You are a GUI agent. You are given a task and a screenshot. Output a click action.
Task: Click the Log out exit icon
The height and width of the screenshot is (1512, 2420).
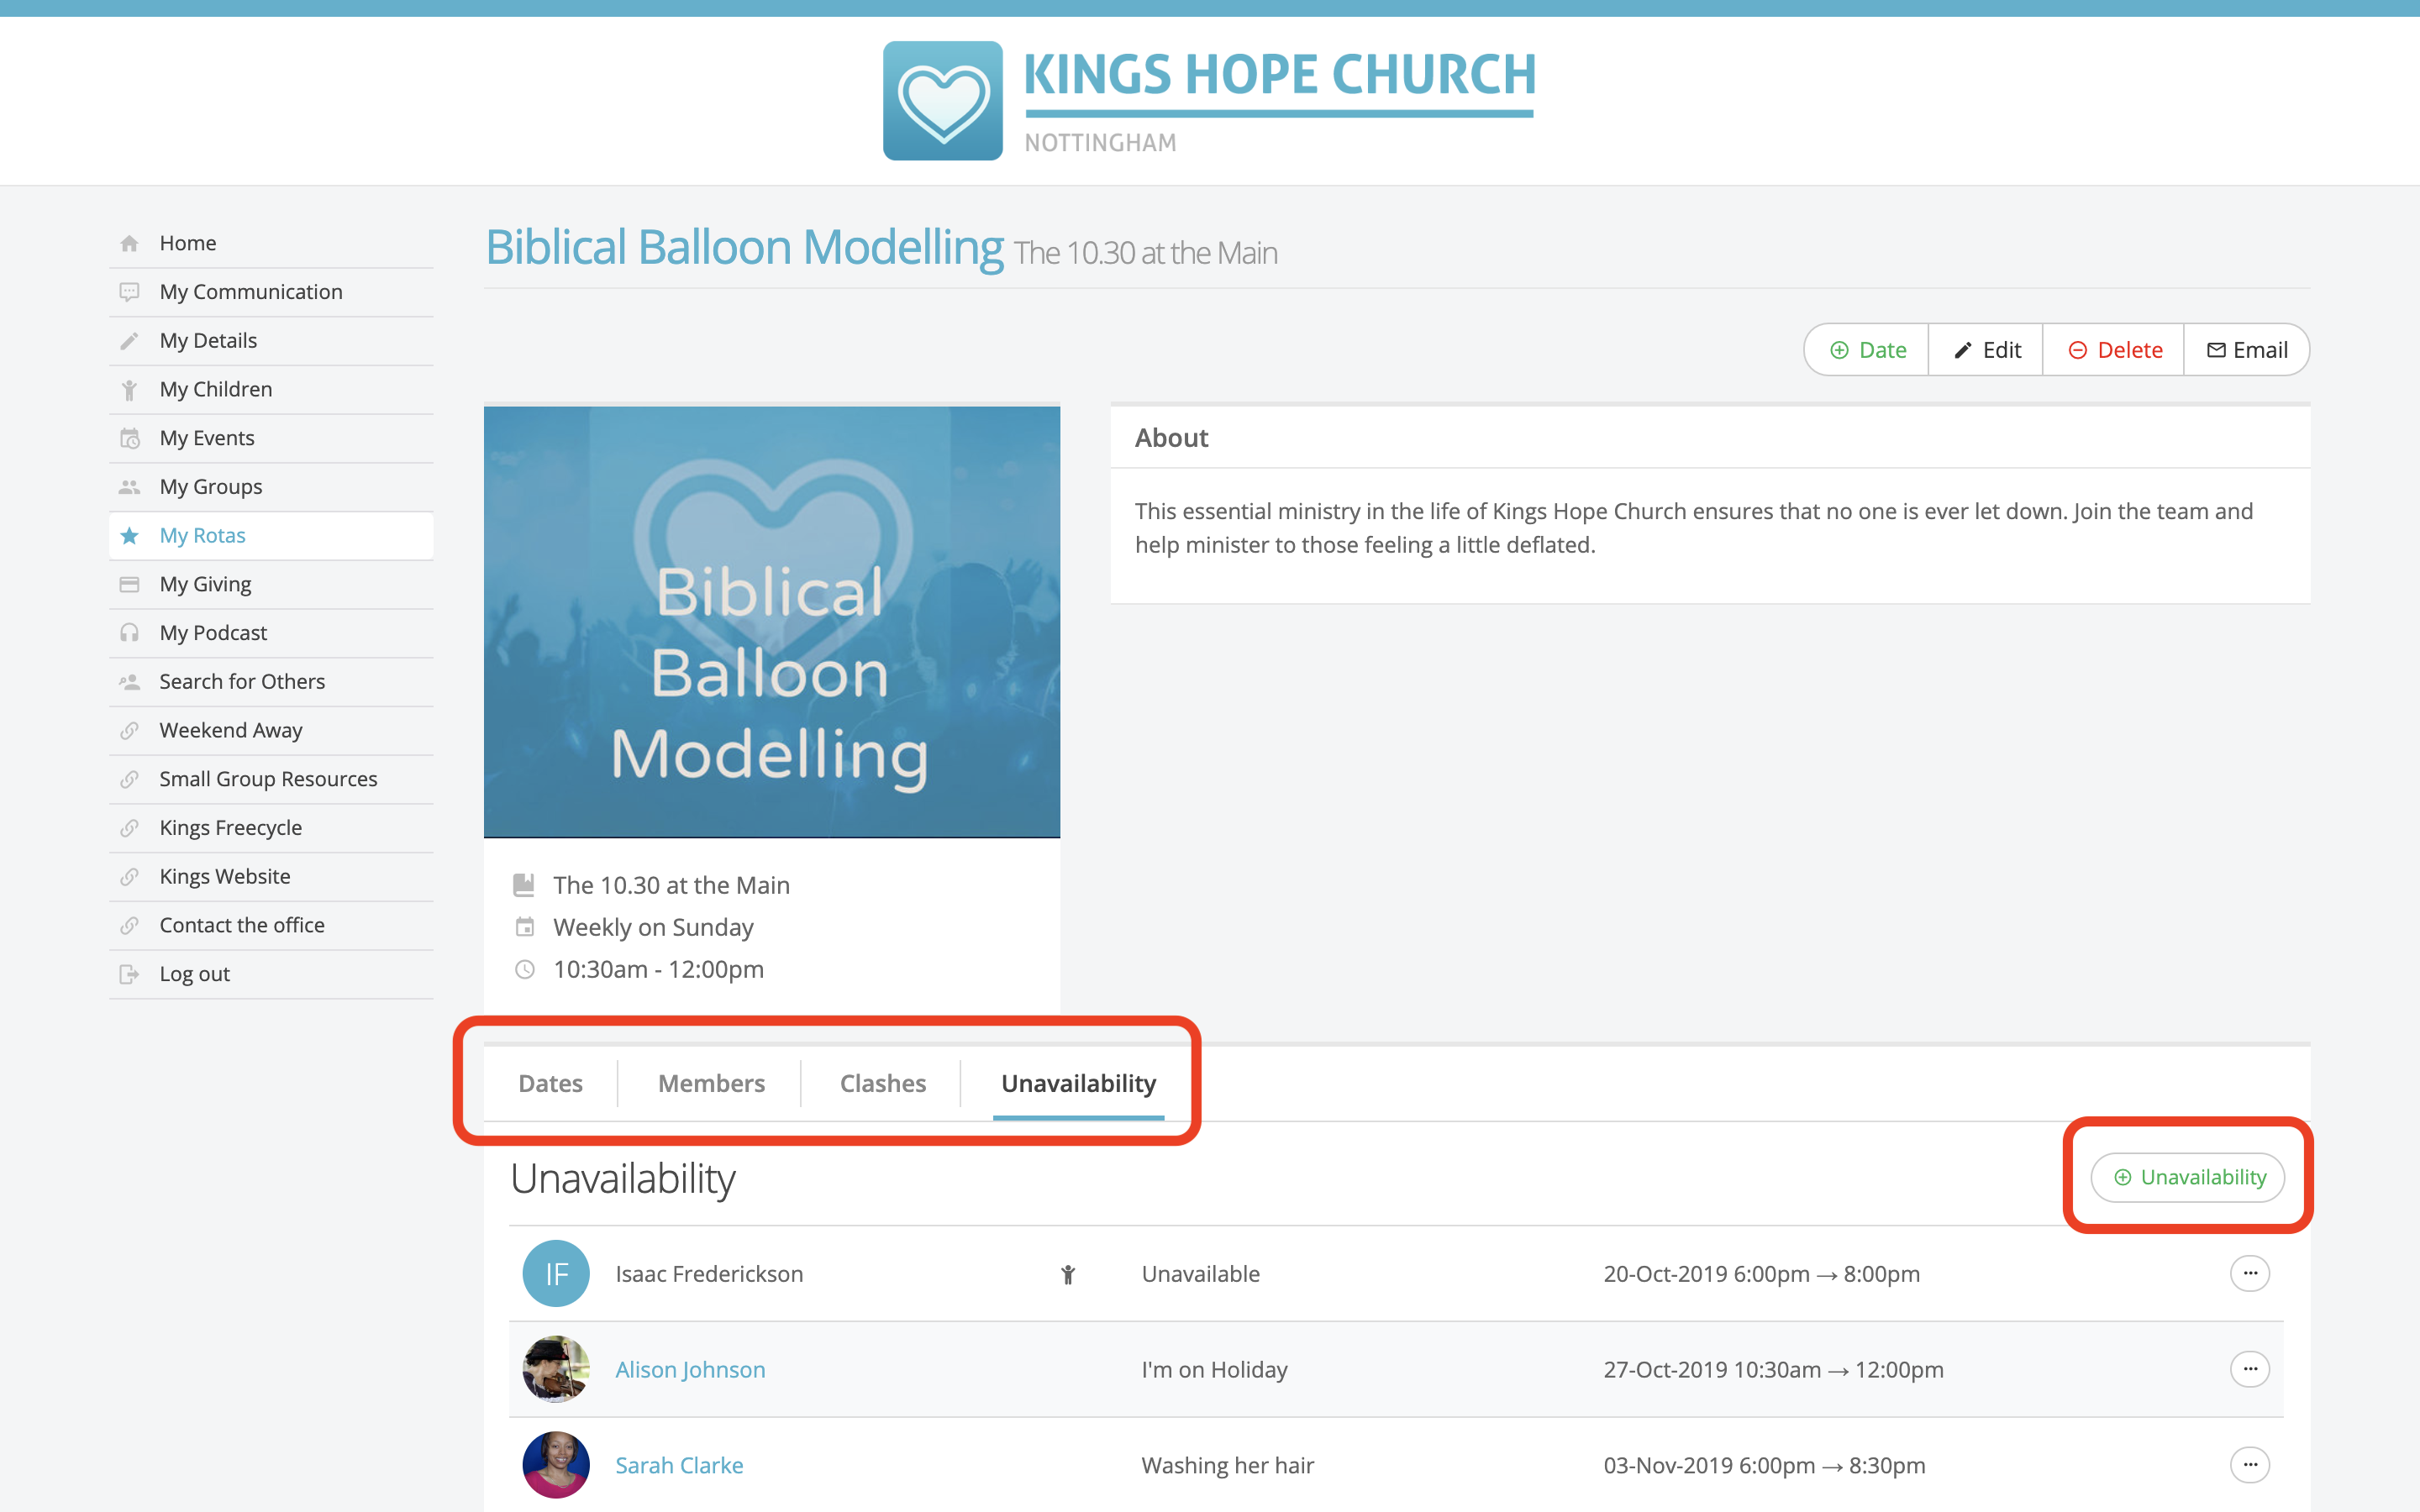(129, 974)
